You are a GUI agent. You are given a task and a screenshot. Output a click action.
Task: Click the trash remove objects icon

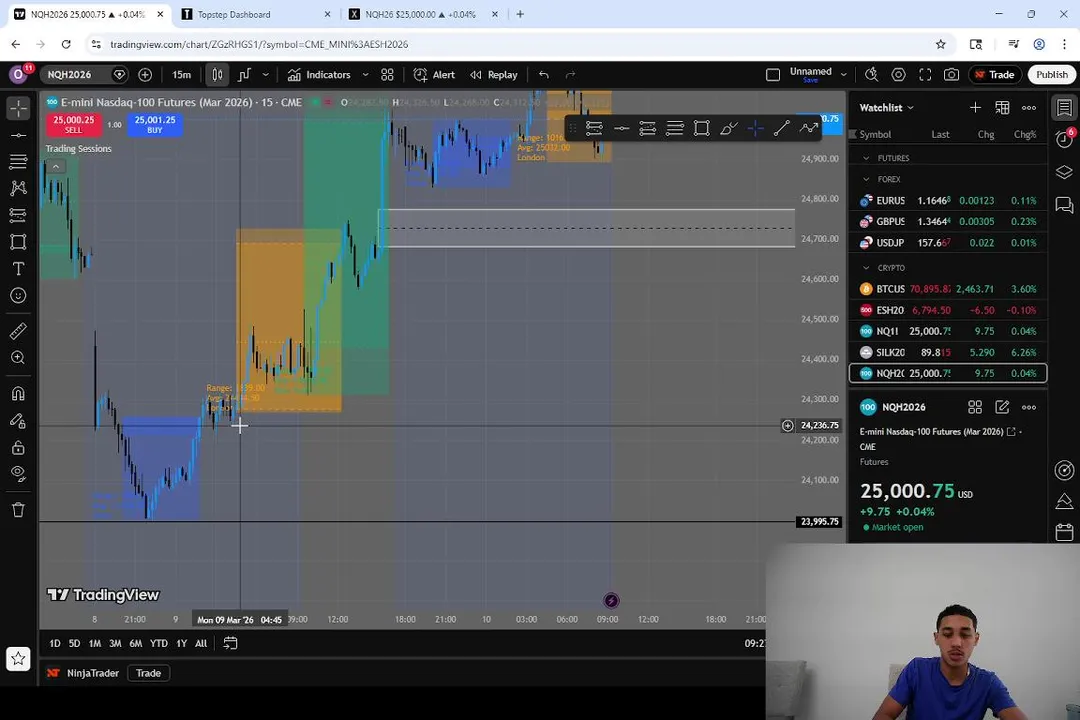pos(19,510)
